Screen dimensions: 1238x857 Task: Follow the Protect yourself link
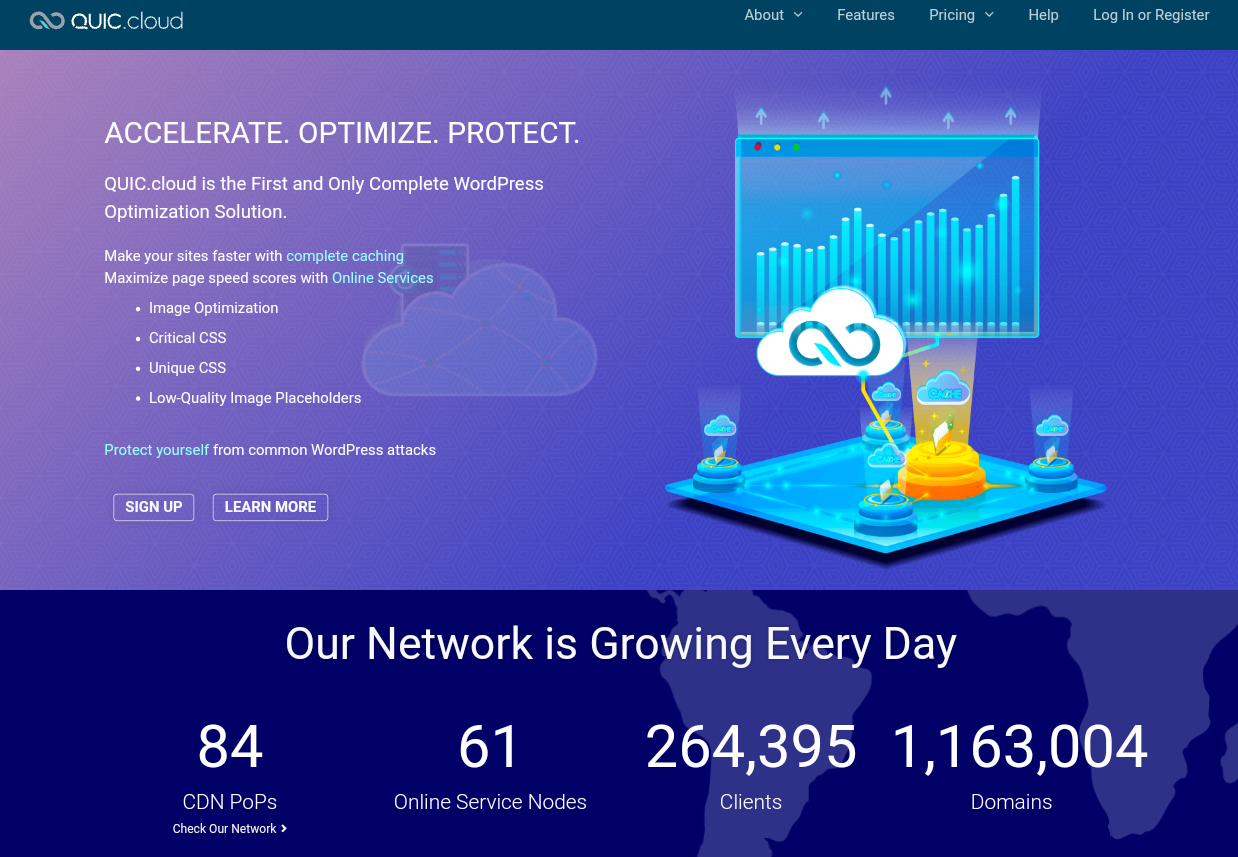coord(157,450)
